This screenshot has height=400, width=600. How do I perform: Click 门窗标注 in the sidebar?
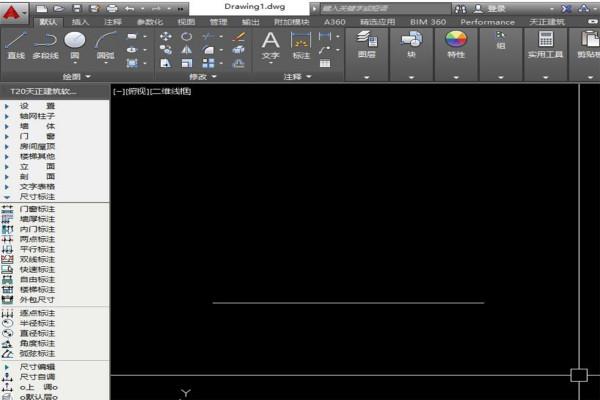tap(38, 209)
